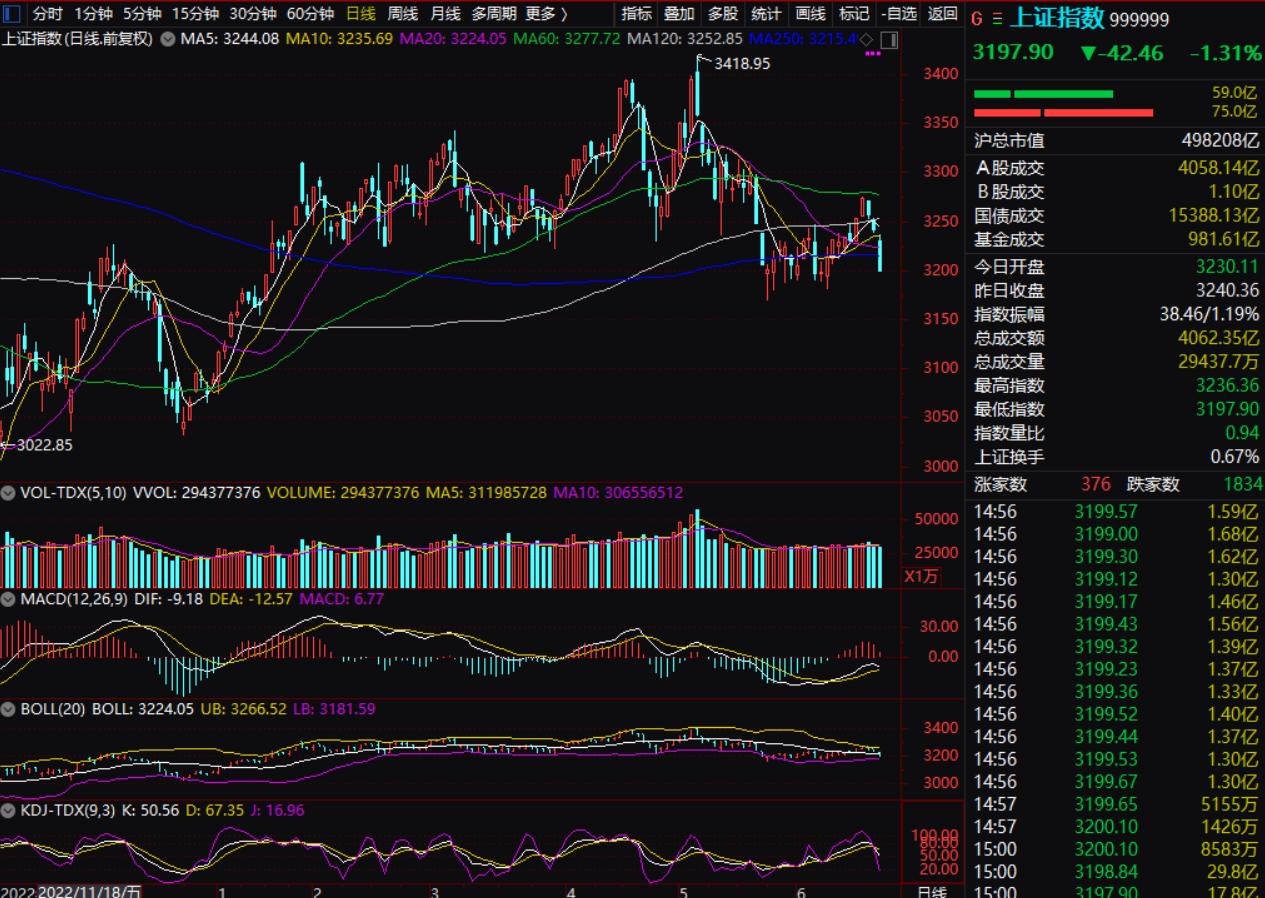Click the green 59.0亿 buy bar
1265x898 pixels.
click(x=1043, y=93)
